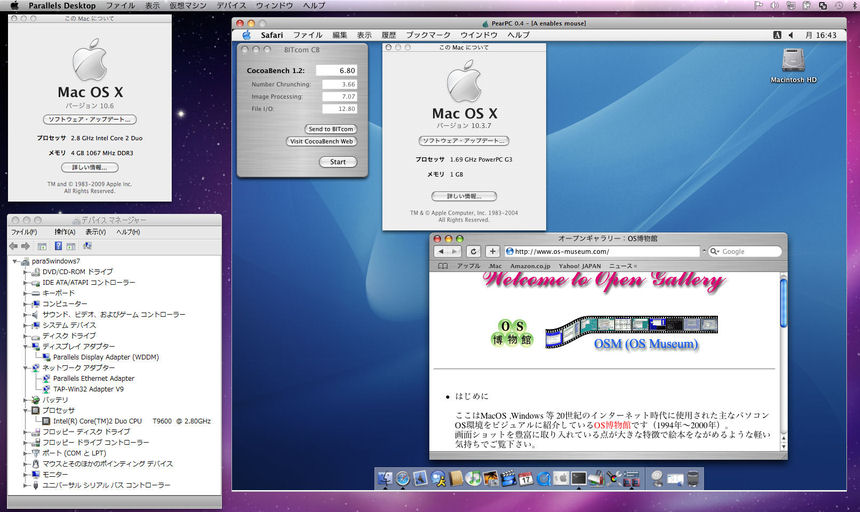This screenshot has width=860, height=512.
Task: Add bookmark with the plus button
Action: pos(493,251)
